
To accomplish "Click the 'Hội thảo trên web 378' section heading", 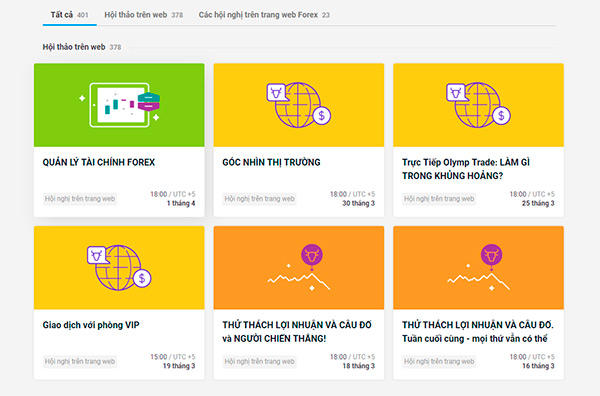I will 82,47.
